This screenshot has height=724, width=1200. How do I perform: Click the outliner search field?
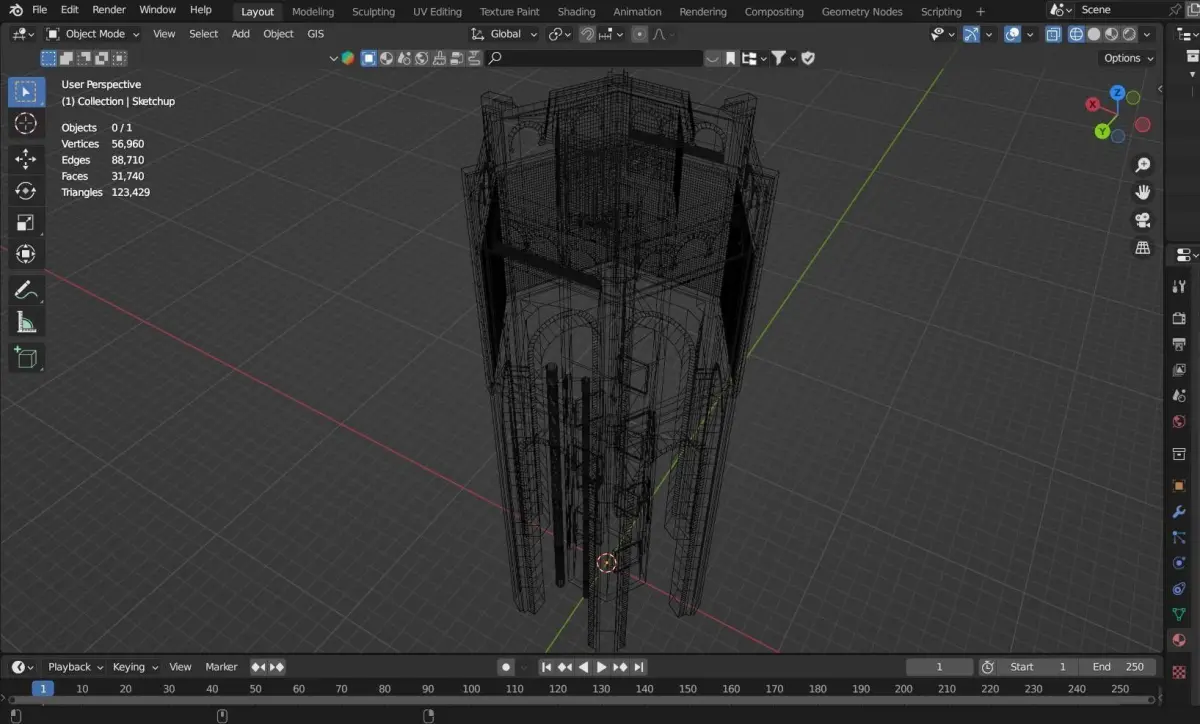(x=593, y=58)
